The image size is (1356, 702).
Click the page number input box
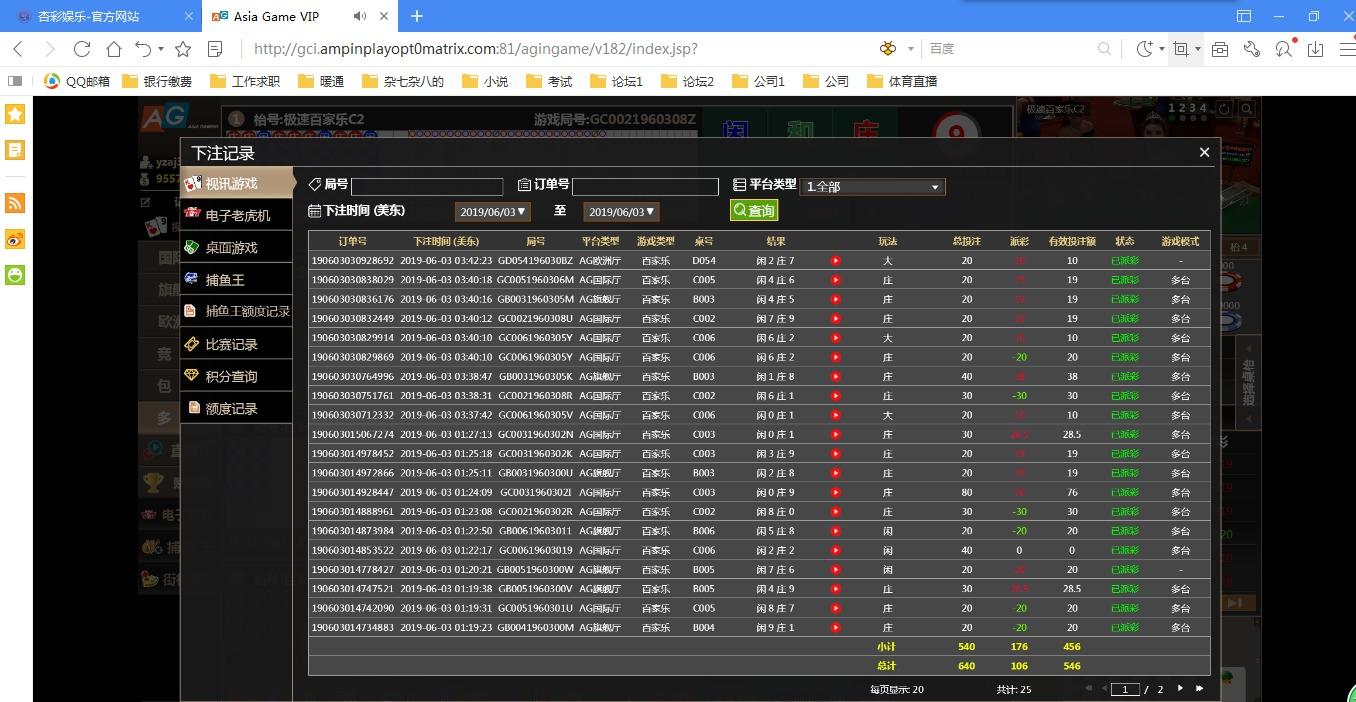coord(1127,689)
